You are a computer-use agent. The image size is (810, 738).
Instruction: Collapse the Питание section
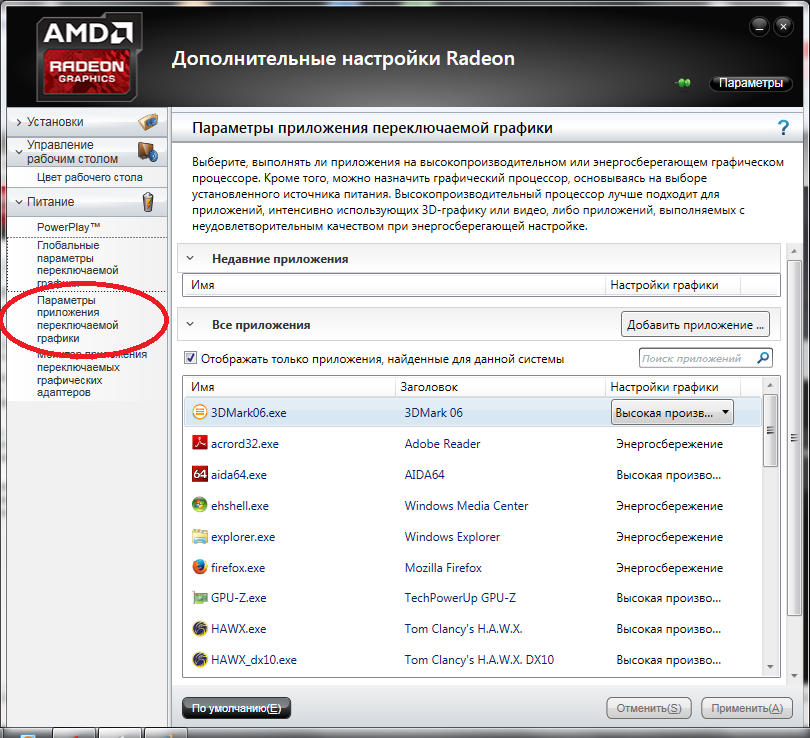[19, 202]
